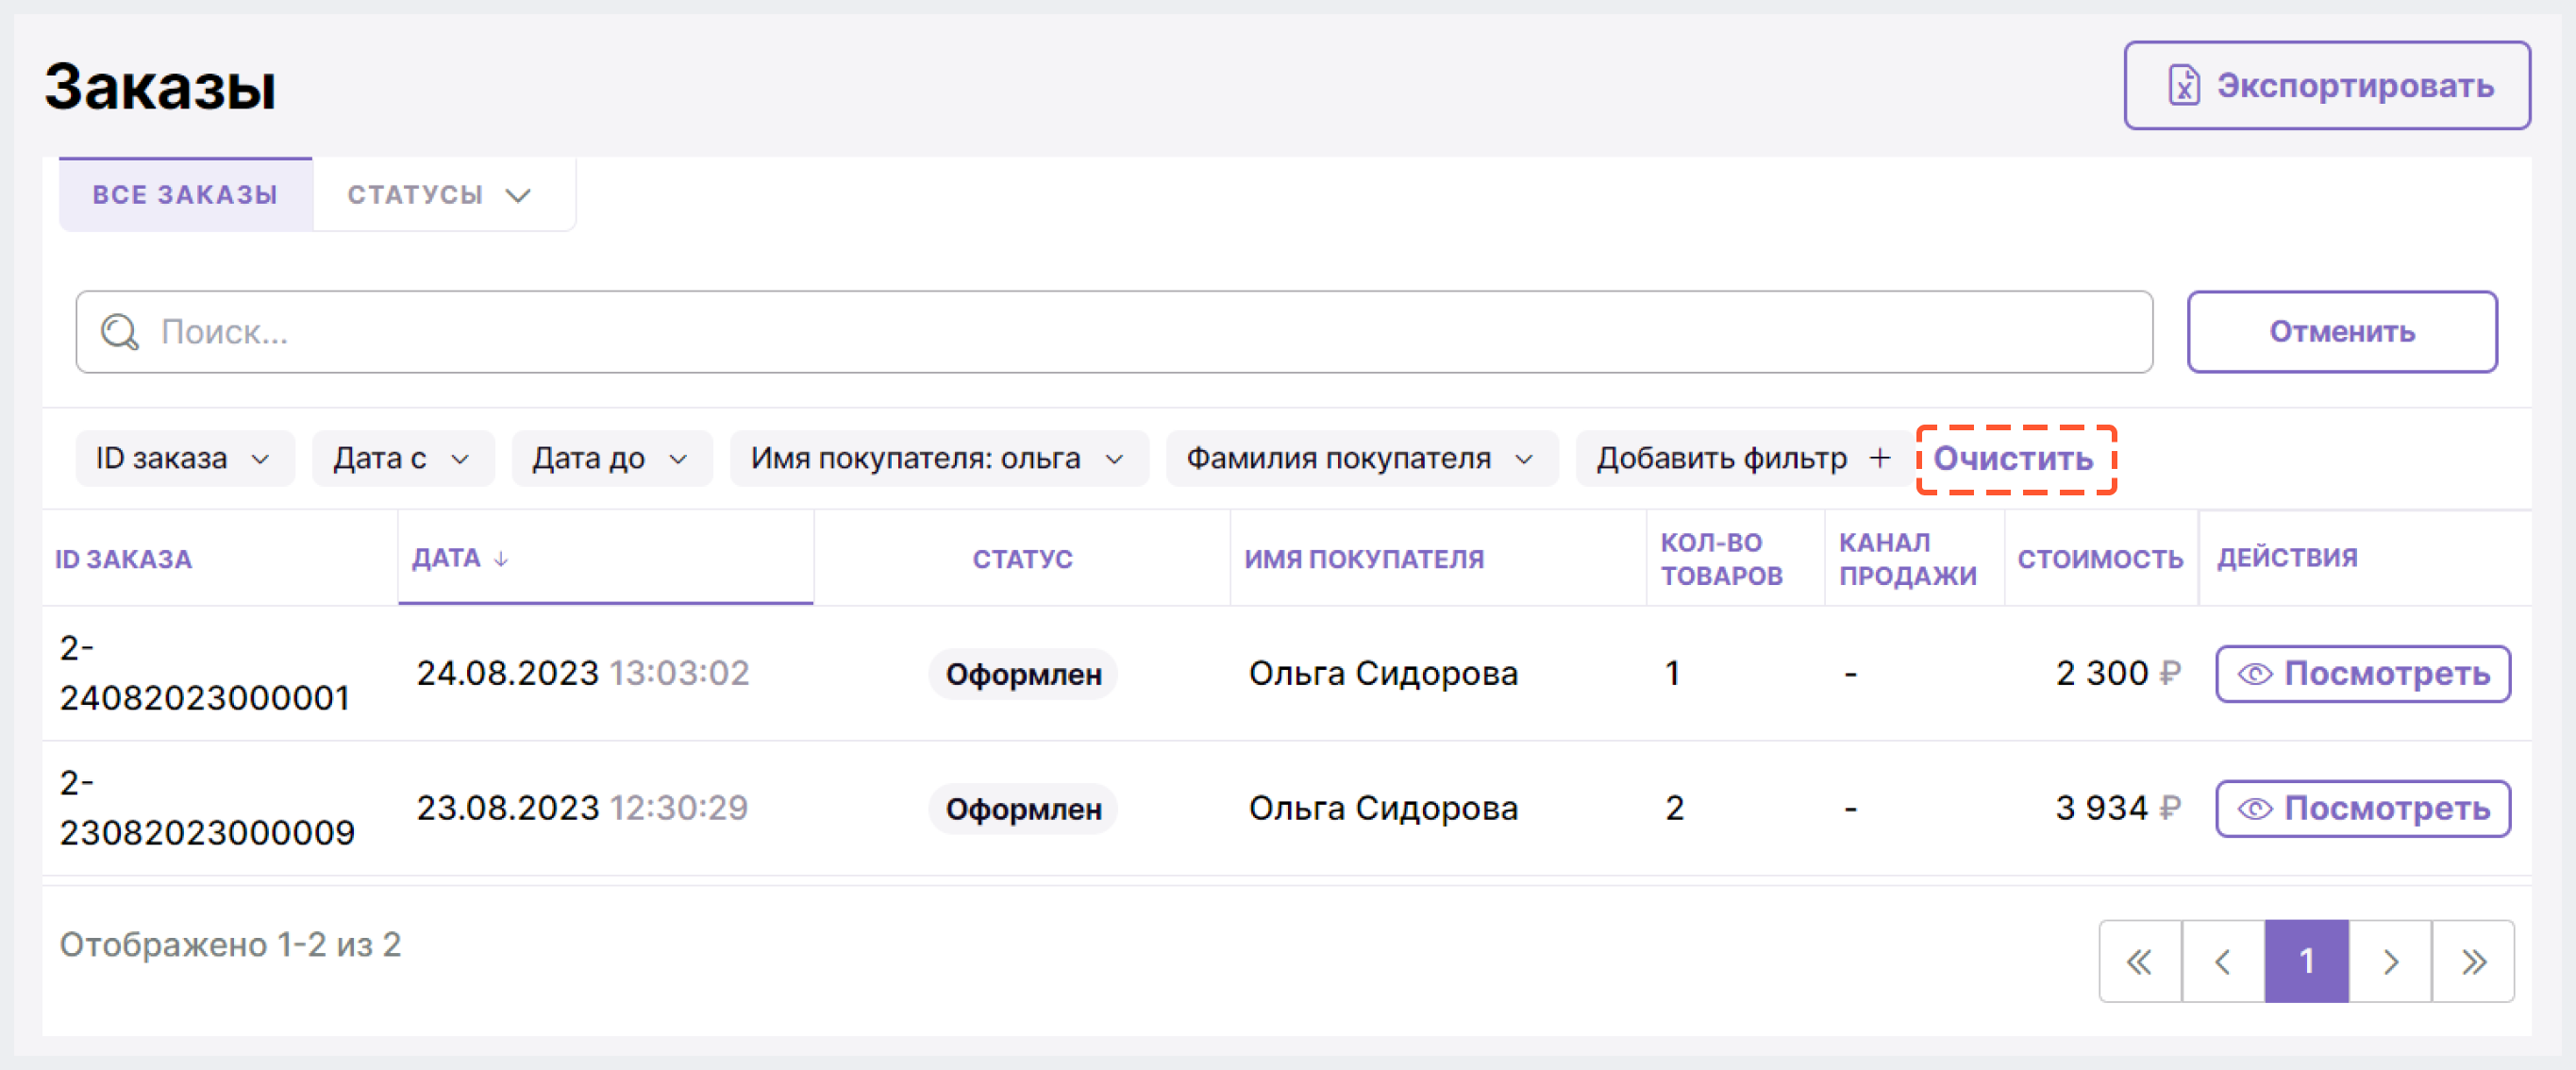This screenshot has height=1070, width=2576.
Task: Click Добавить фильтр plus button
Action: (1743, 459)
